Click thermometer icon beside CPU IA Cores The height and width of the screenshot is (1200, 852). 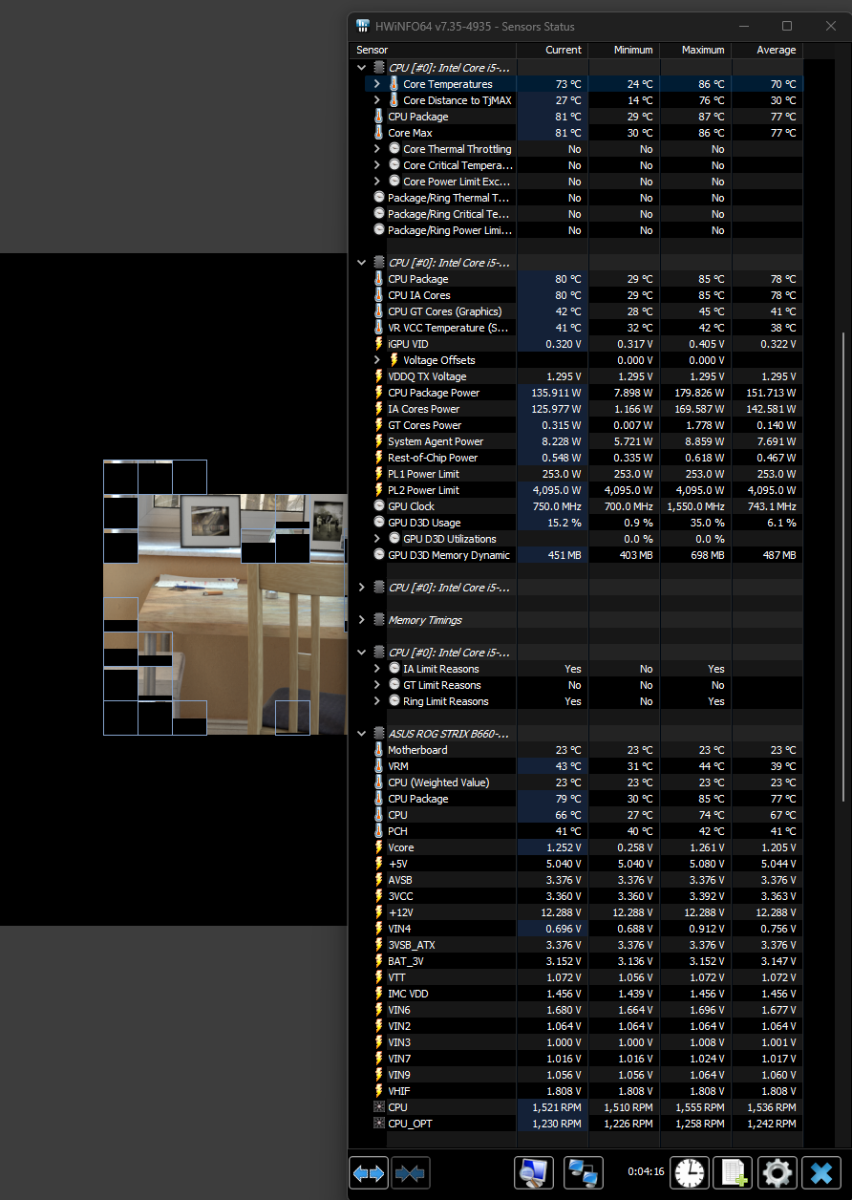(379, 295)
